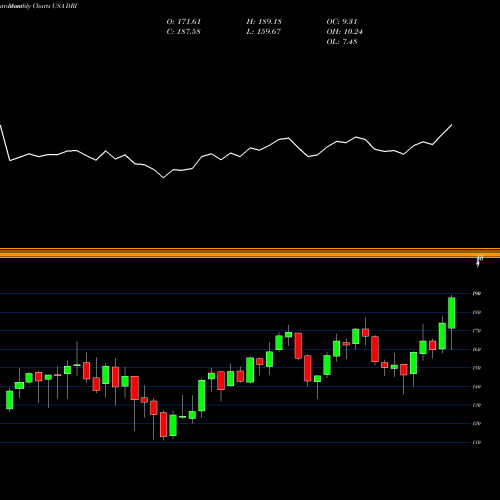Select the high value 'H: 189.18'
Image resolution: width=500 pixels, height=500 pixels.
[x=264, y=22]
